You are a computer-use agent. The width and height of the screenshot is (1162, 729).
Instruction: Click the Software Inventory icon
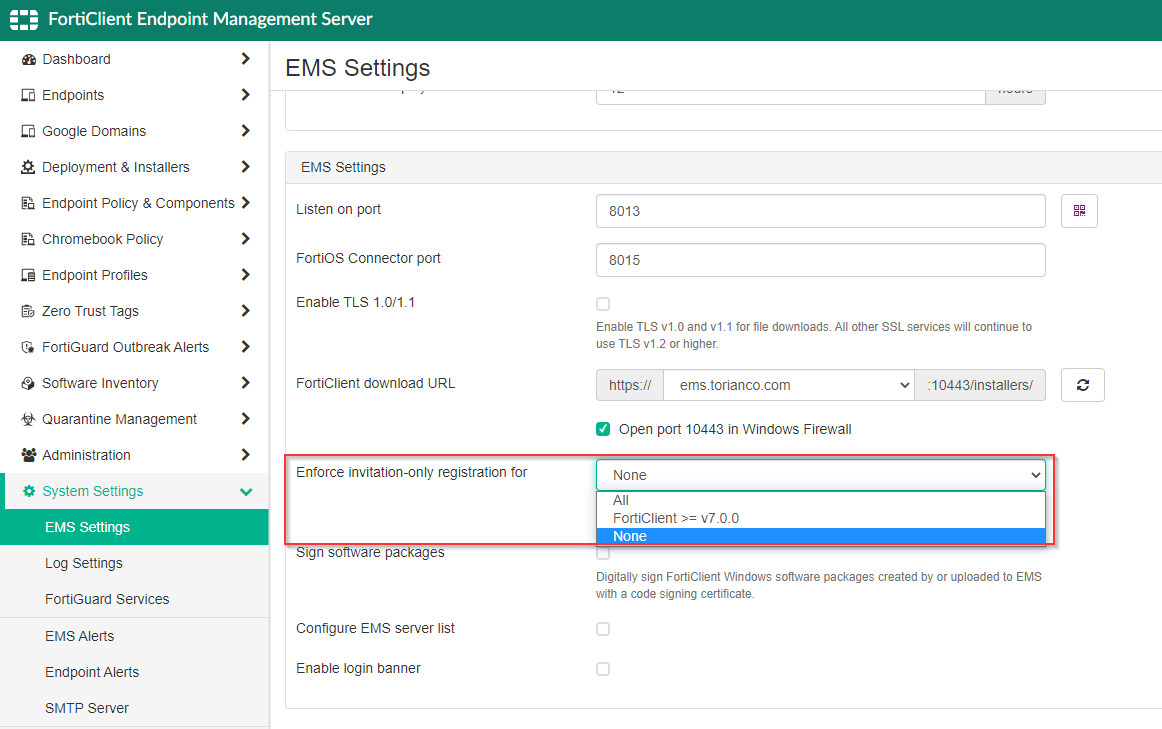[x=28, y=383]
